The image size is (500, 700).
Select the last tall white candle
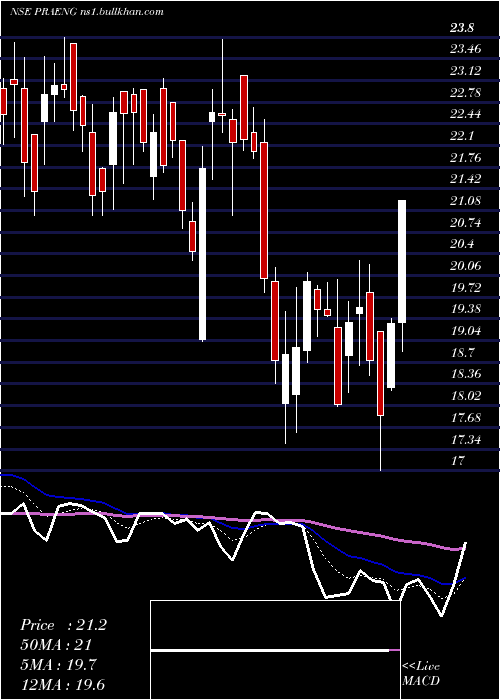[402, 261]
